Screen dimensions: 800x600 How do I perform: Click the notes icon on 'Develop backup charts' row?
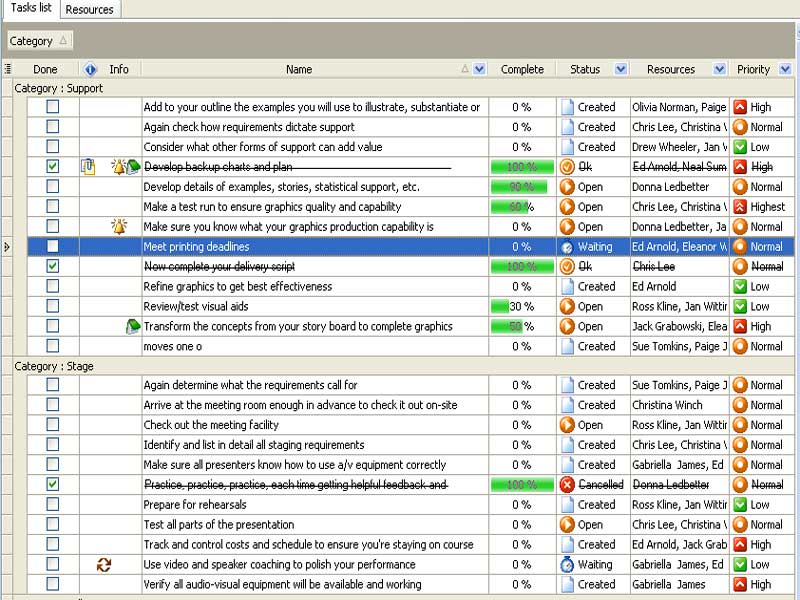pyautogui.click(x=88, y=167)
